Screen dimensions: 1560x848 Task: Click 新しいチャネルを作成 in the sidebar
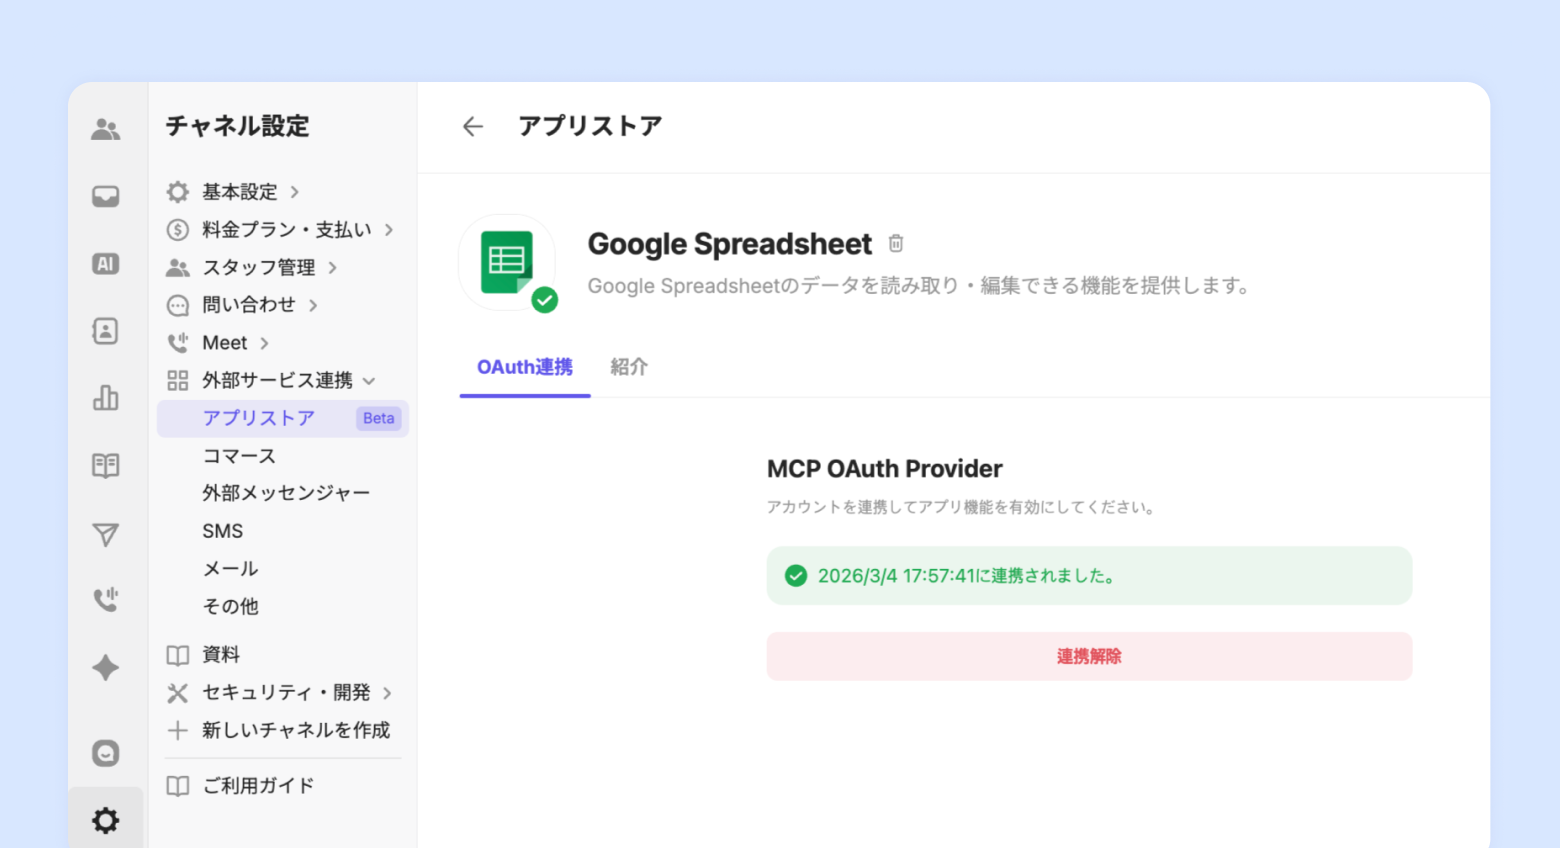click(x=296, y=730)
